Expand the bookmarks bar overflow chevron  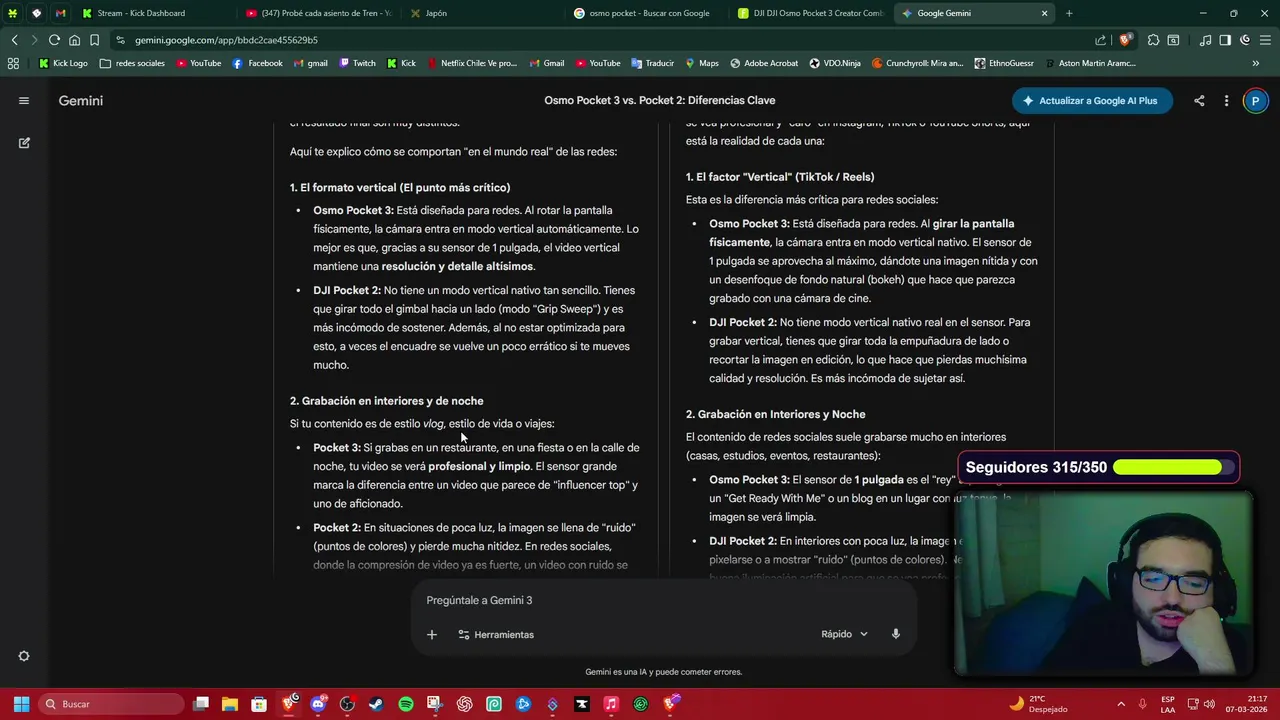(x=1255, y=63)
